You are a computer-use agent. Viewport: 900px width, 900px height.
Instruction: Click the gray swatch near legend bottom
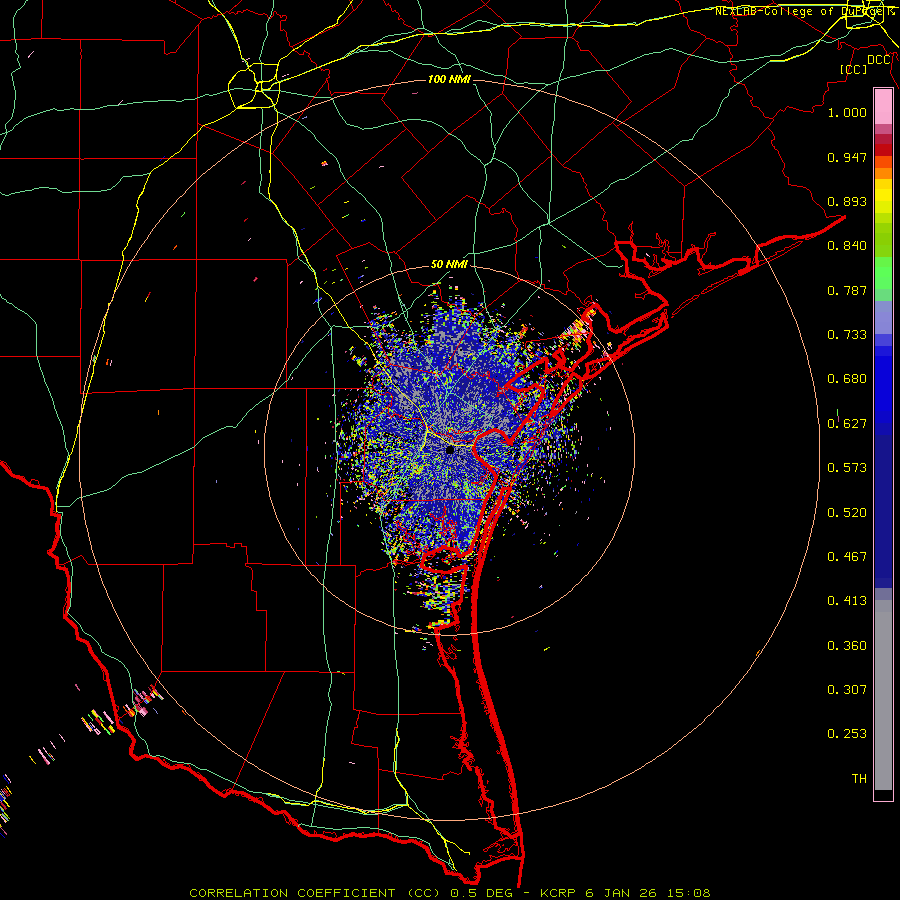[883, 695]
